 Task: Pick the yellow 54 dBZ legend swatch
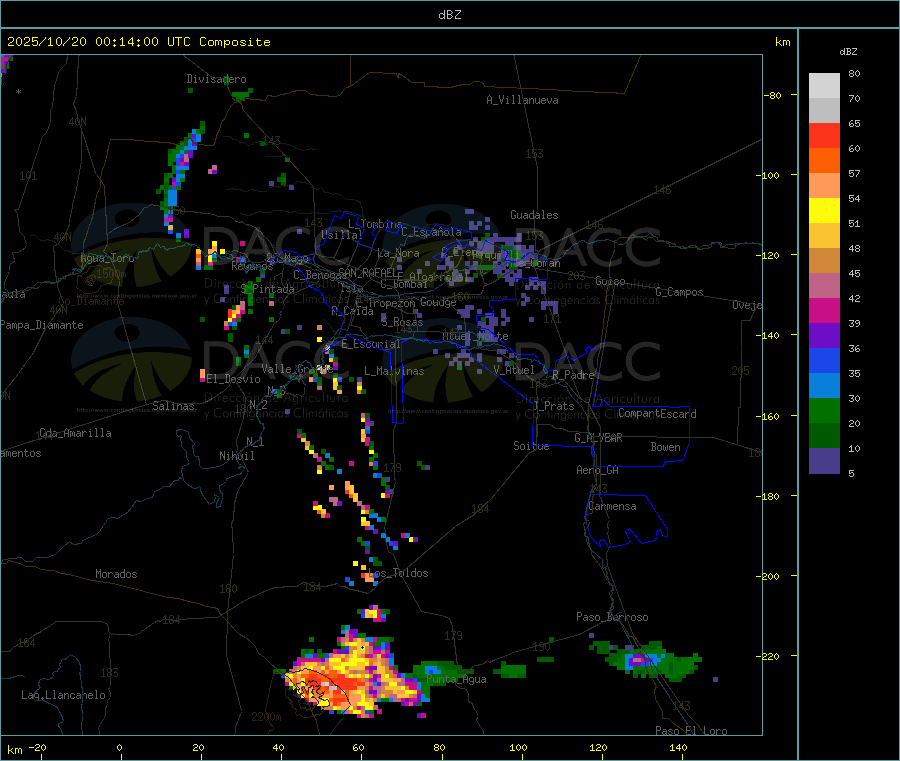tap(824, 211)
